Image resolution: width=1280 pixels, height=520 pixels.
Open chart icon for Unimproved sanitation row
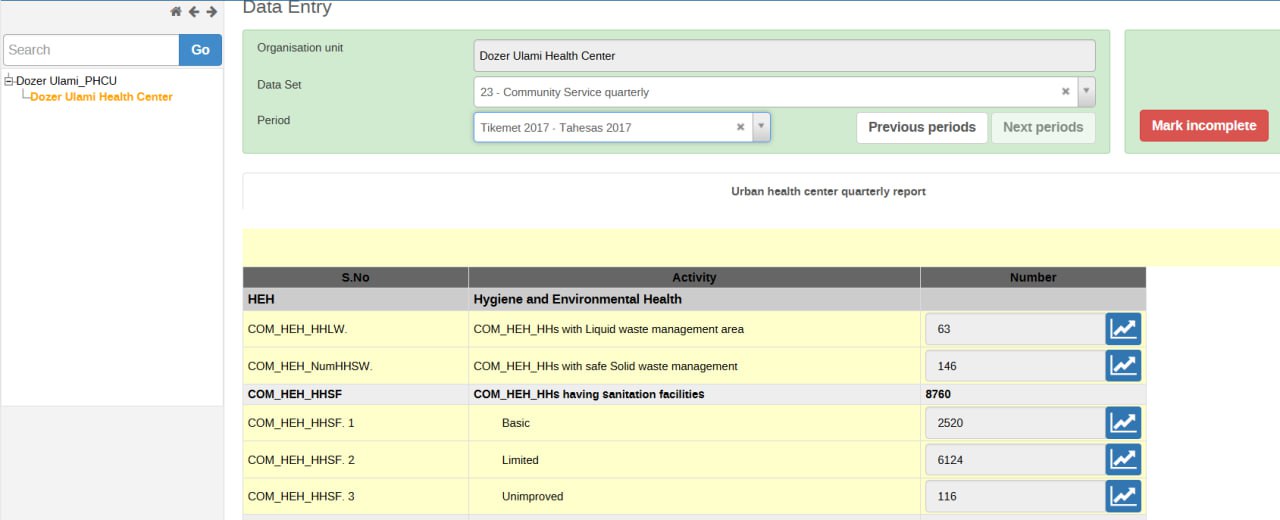[x=1123, y=496]
